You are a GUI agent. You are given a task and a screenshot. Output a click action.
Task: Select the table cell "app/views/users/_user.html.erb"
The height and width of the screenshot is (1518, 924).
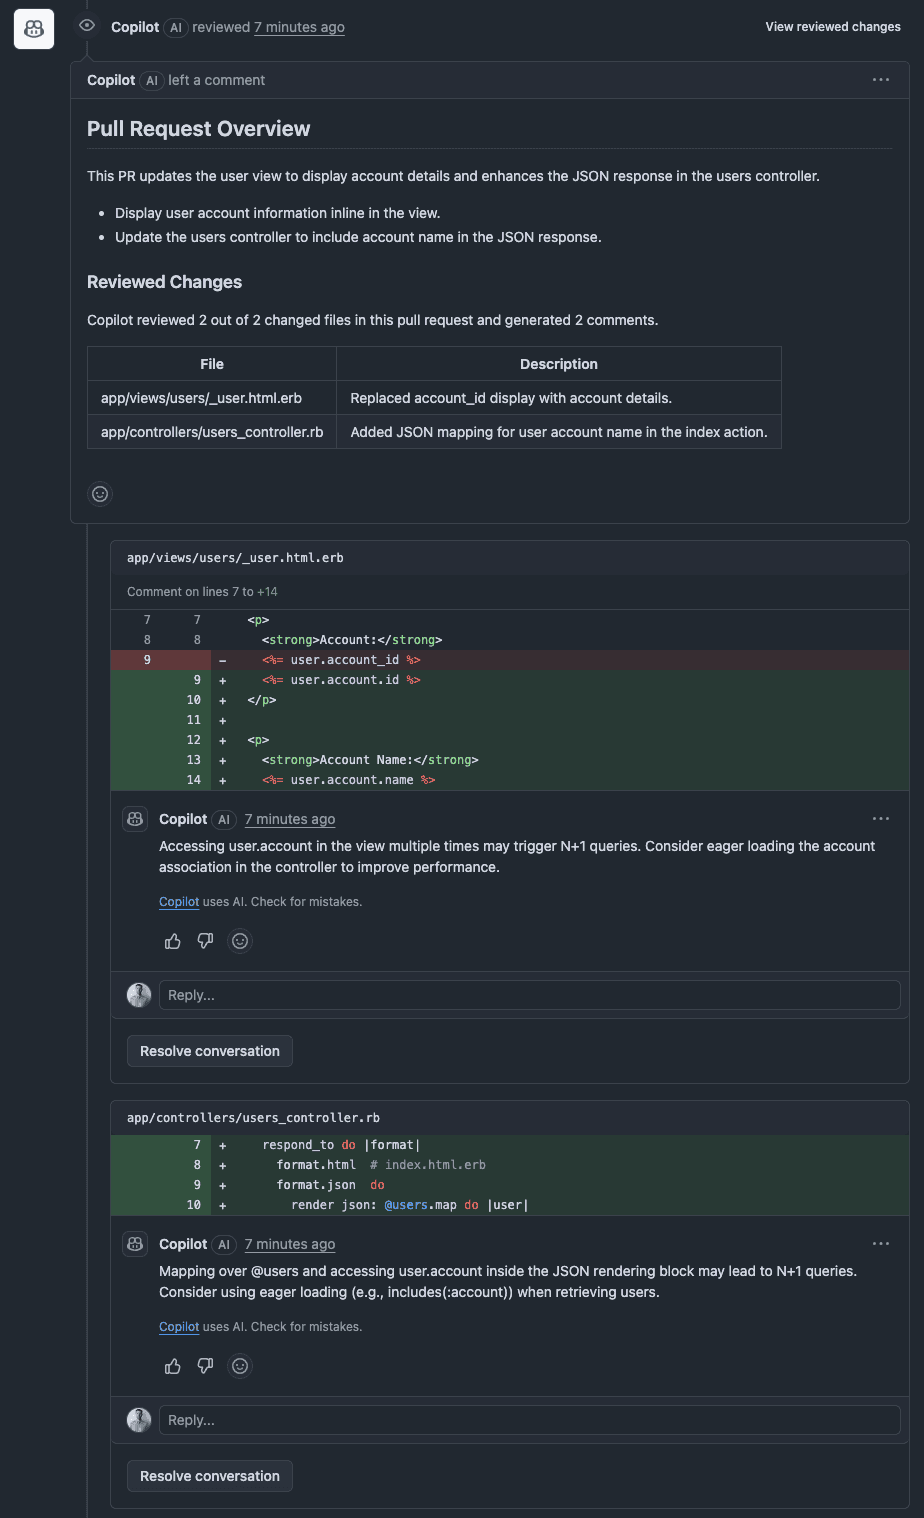(212, 398)
